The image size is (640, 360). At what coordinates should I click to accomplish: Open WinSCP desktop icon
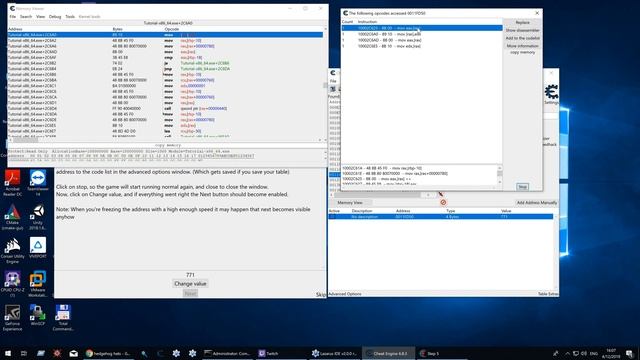(x=38, y=315)
